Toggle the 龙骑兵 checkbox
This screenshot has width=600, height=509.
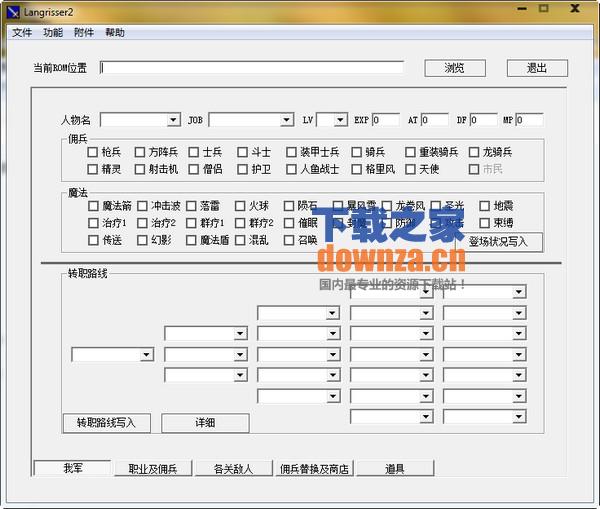coord(474,152)
